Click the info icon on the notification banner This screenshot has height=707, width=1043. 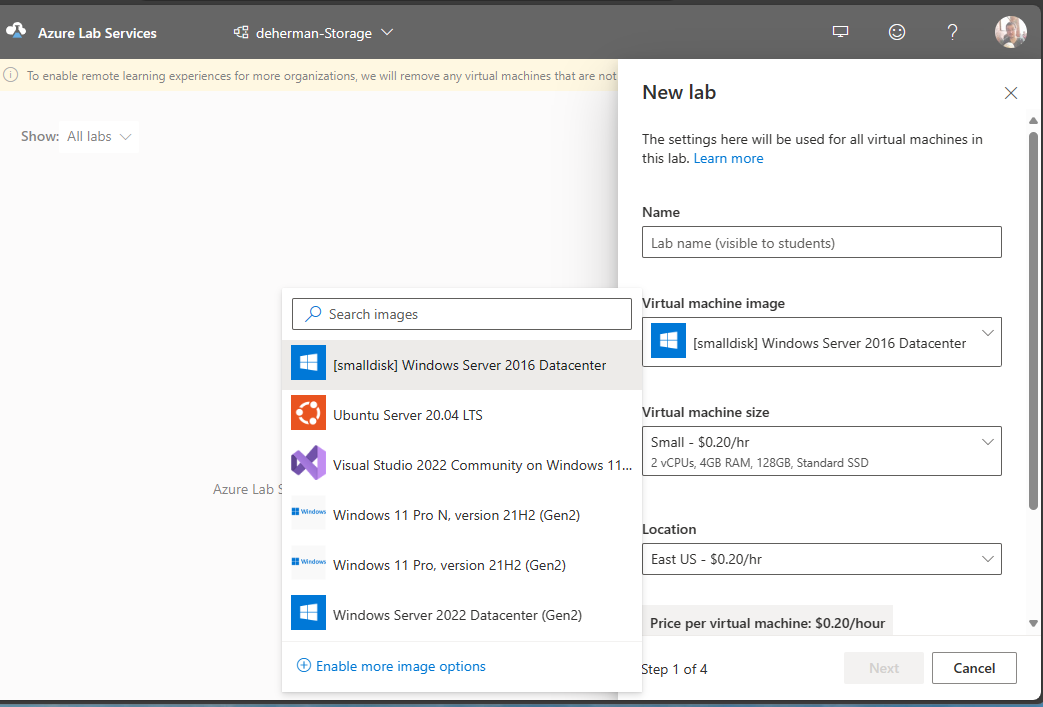click(x=11, y=75)
